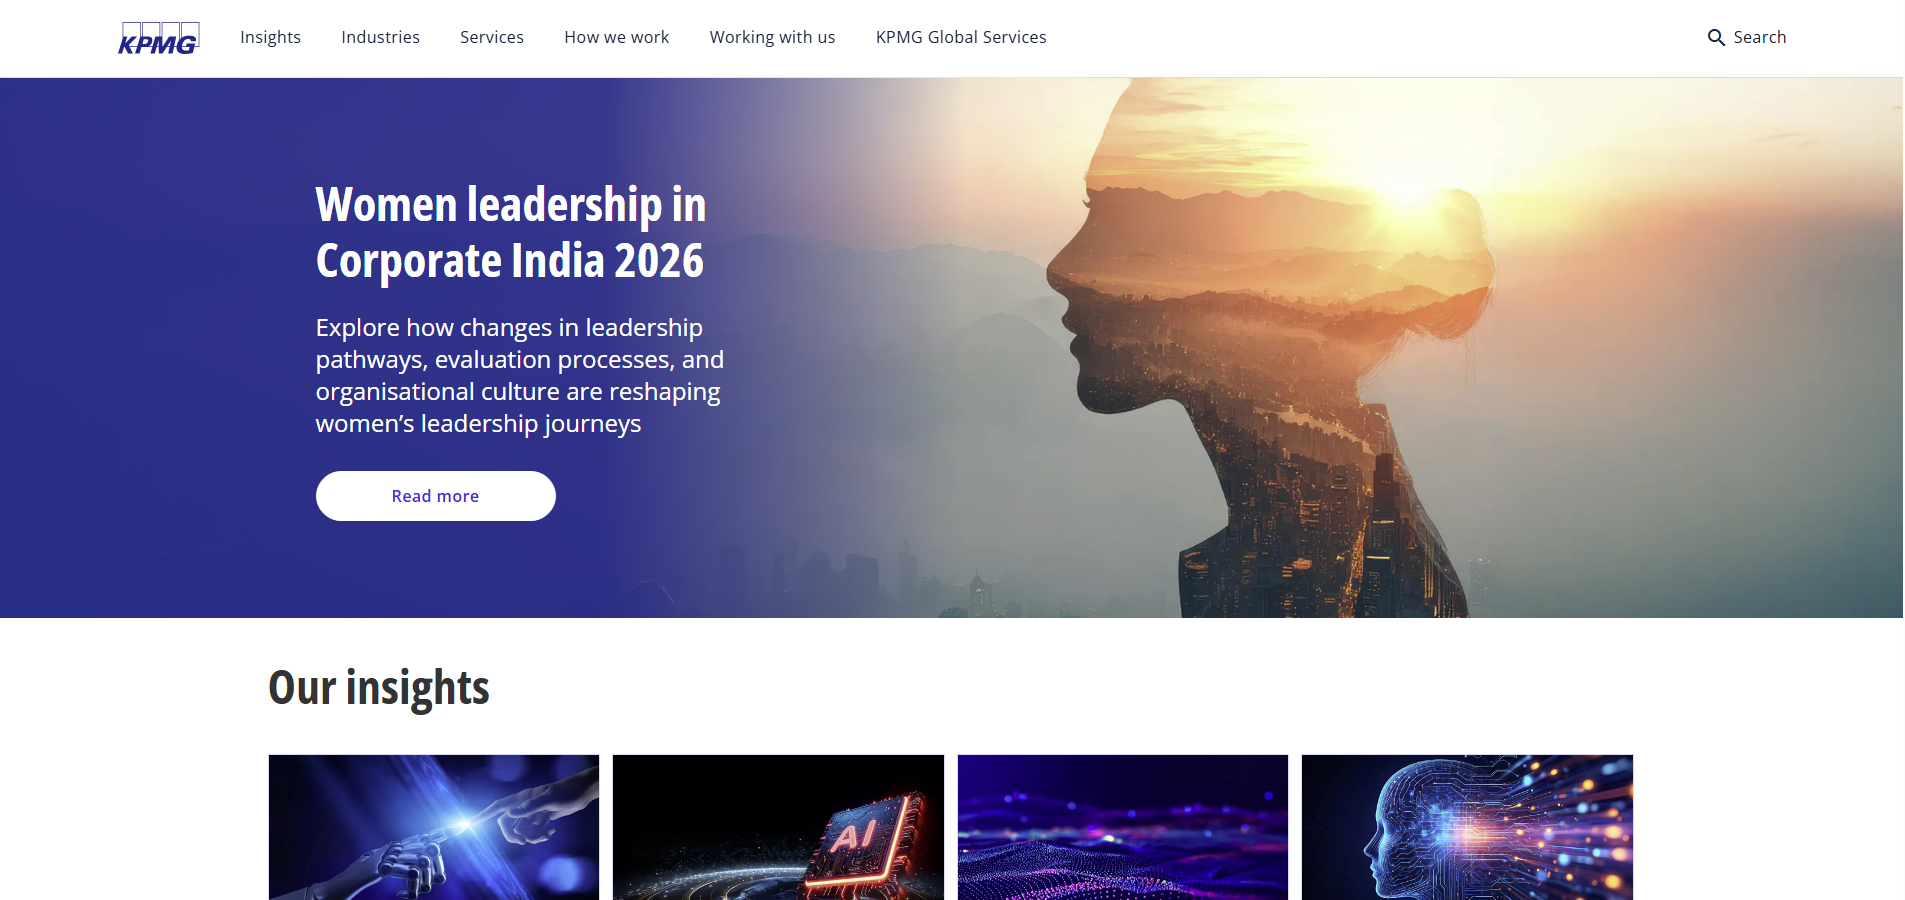Open the digital head circuit insight thumbnail
Viewport: 1905px width, 900px height.
point(1467,827)
